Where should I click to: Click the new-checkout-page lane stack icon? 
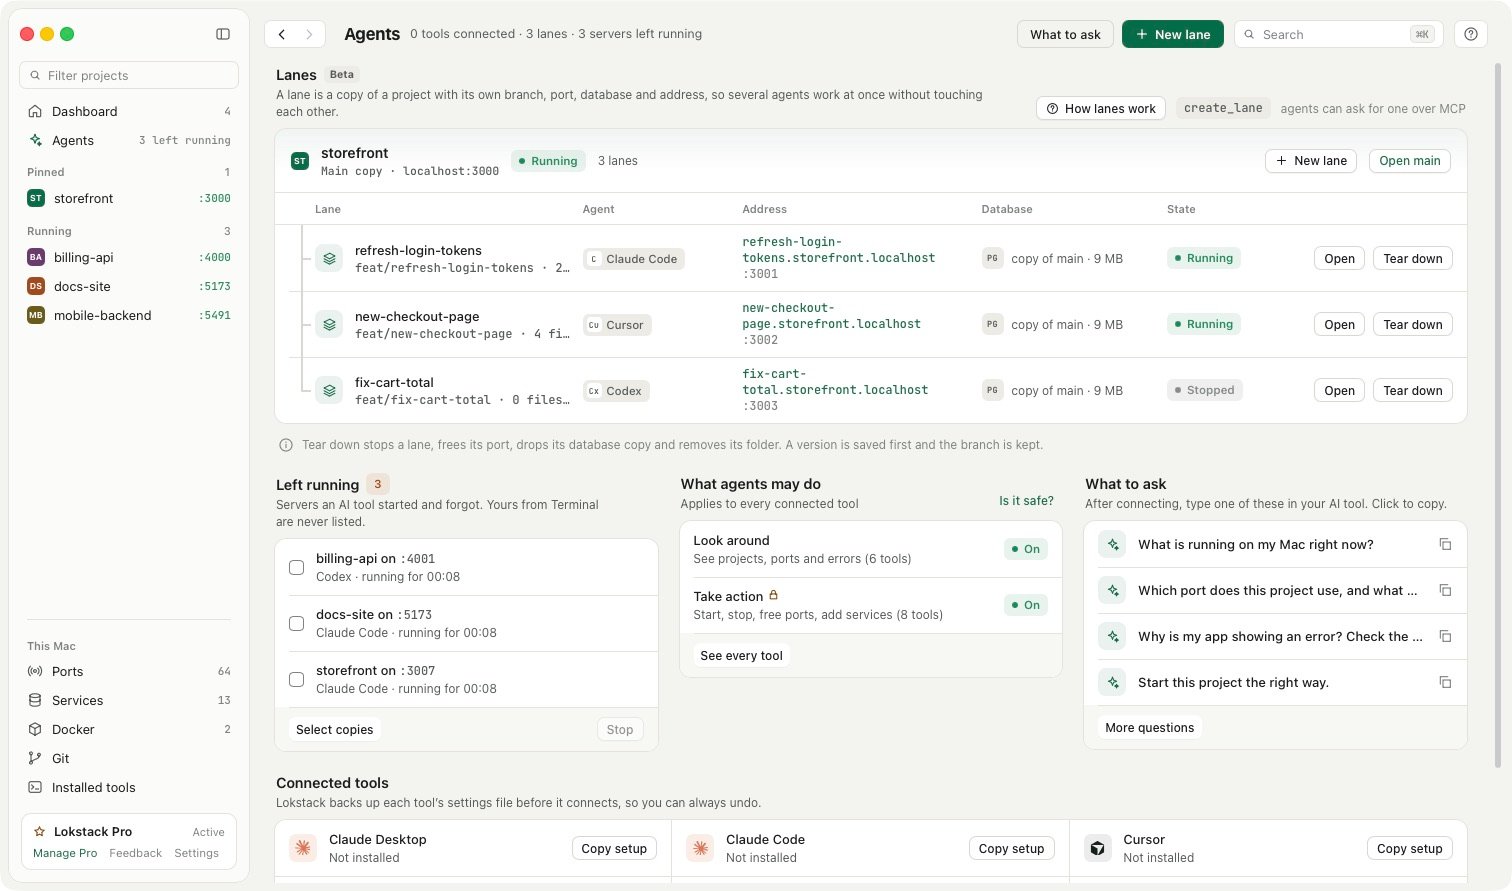[329, 324]
